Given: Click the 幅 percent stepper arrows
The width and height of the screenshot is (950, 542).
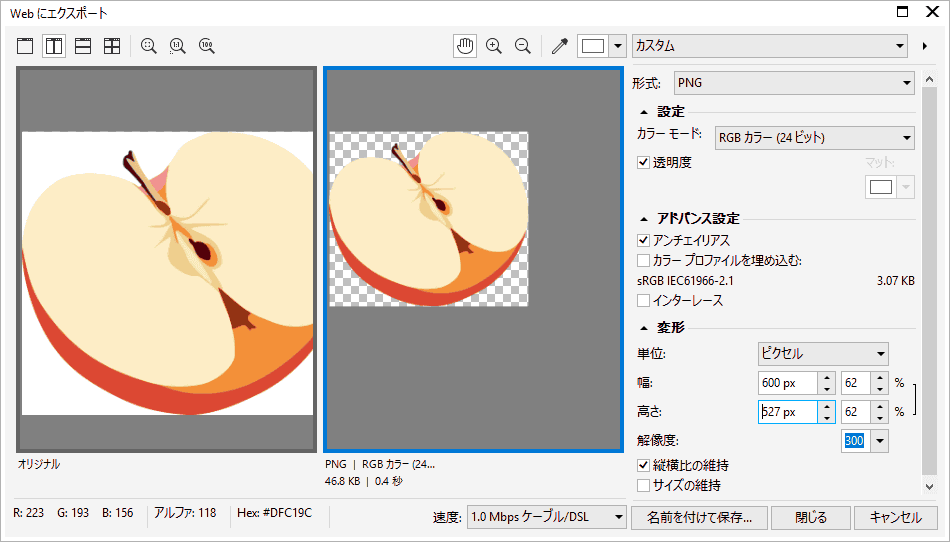Looking at the screenshot, I should pyautogui.click(x=880, y=383).
